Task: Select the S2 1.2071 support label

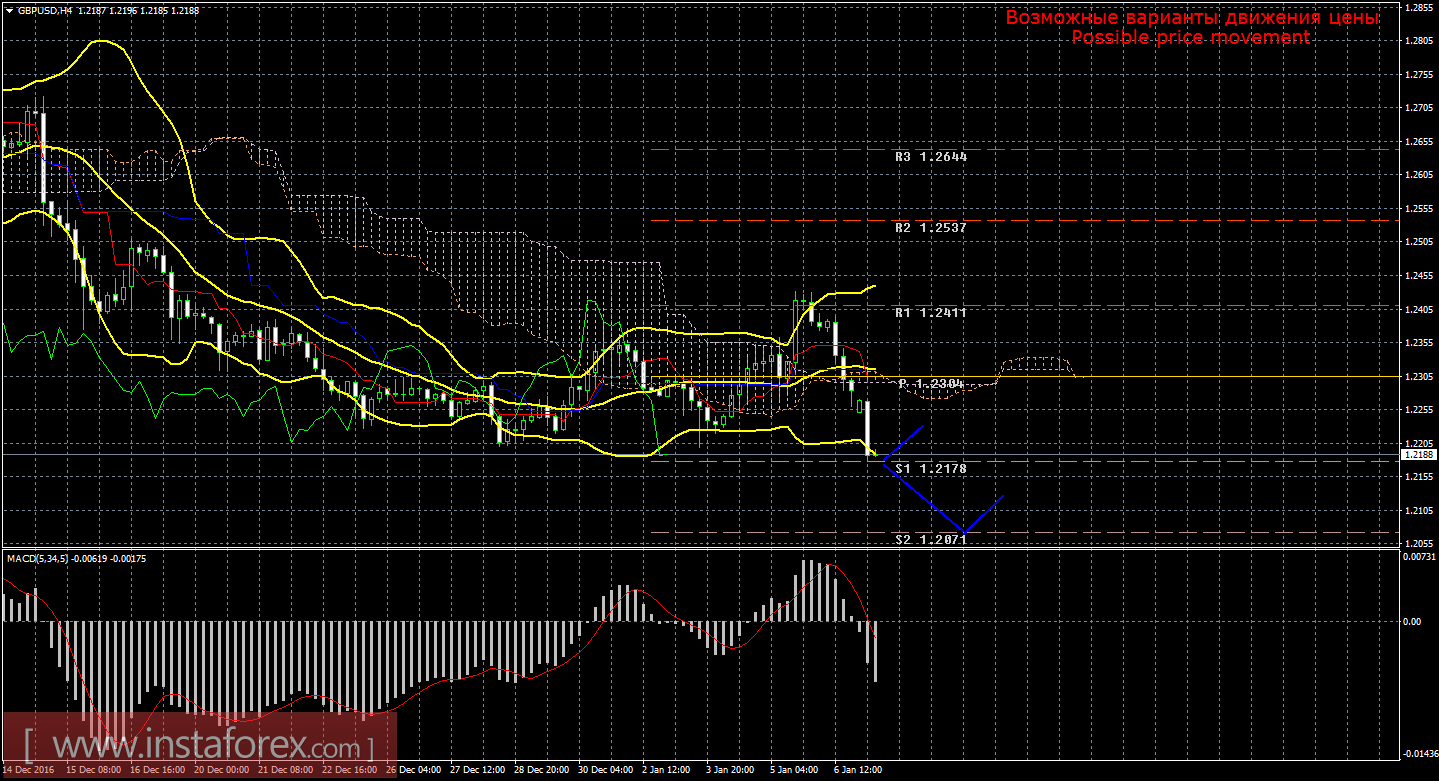Action: 931,539
